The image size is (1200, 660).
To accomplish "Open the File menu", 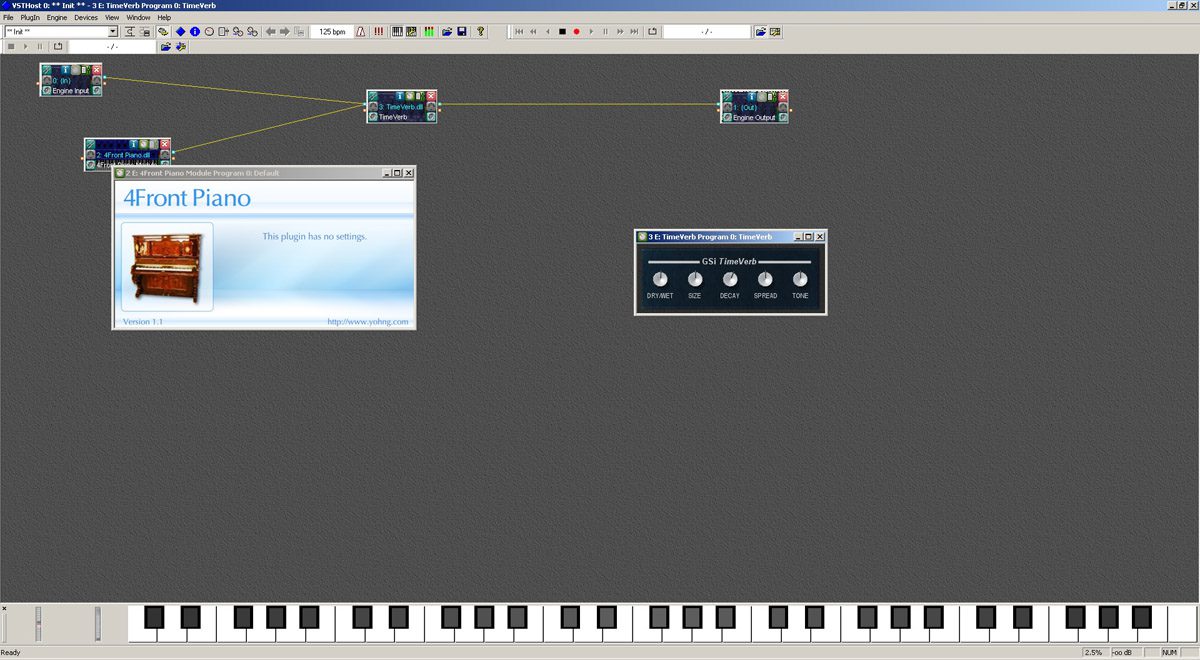I will pos(8,18).
